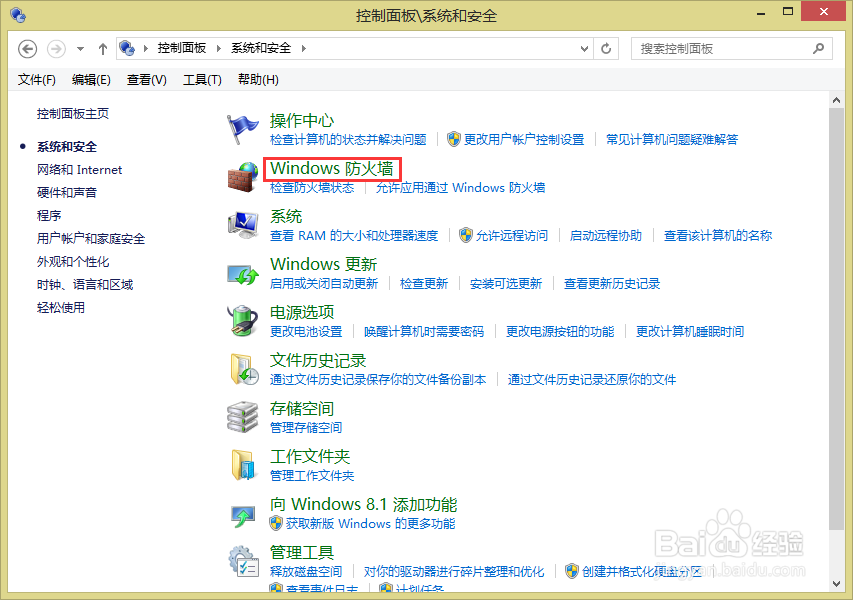Click 更改电池设置 link
The image size is (853, 600).
[x=306, y=331]
